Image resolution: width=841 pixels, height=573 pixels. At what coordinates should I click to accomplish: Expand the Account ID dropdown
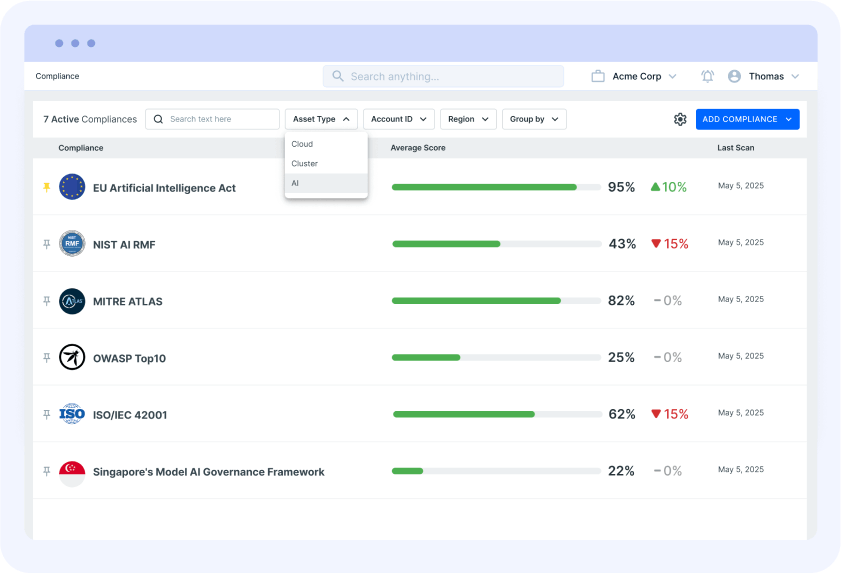pyautogui.click(x=398, y=119)
